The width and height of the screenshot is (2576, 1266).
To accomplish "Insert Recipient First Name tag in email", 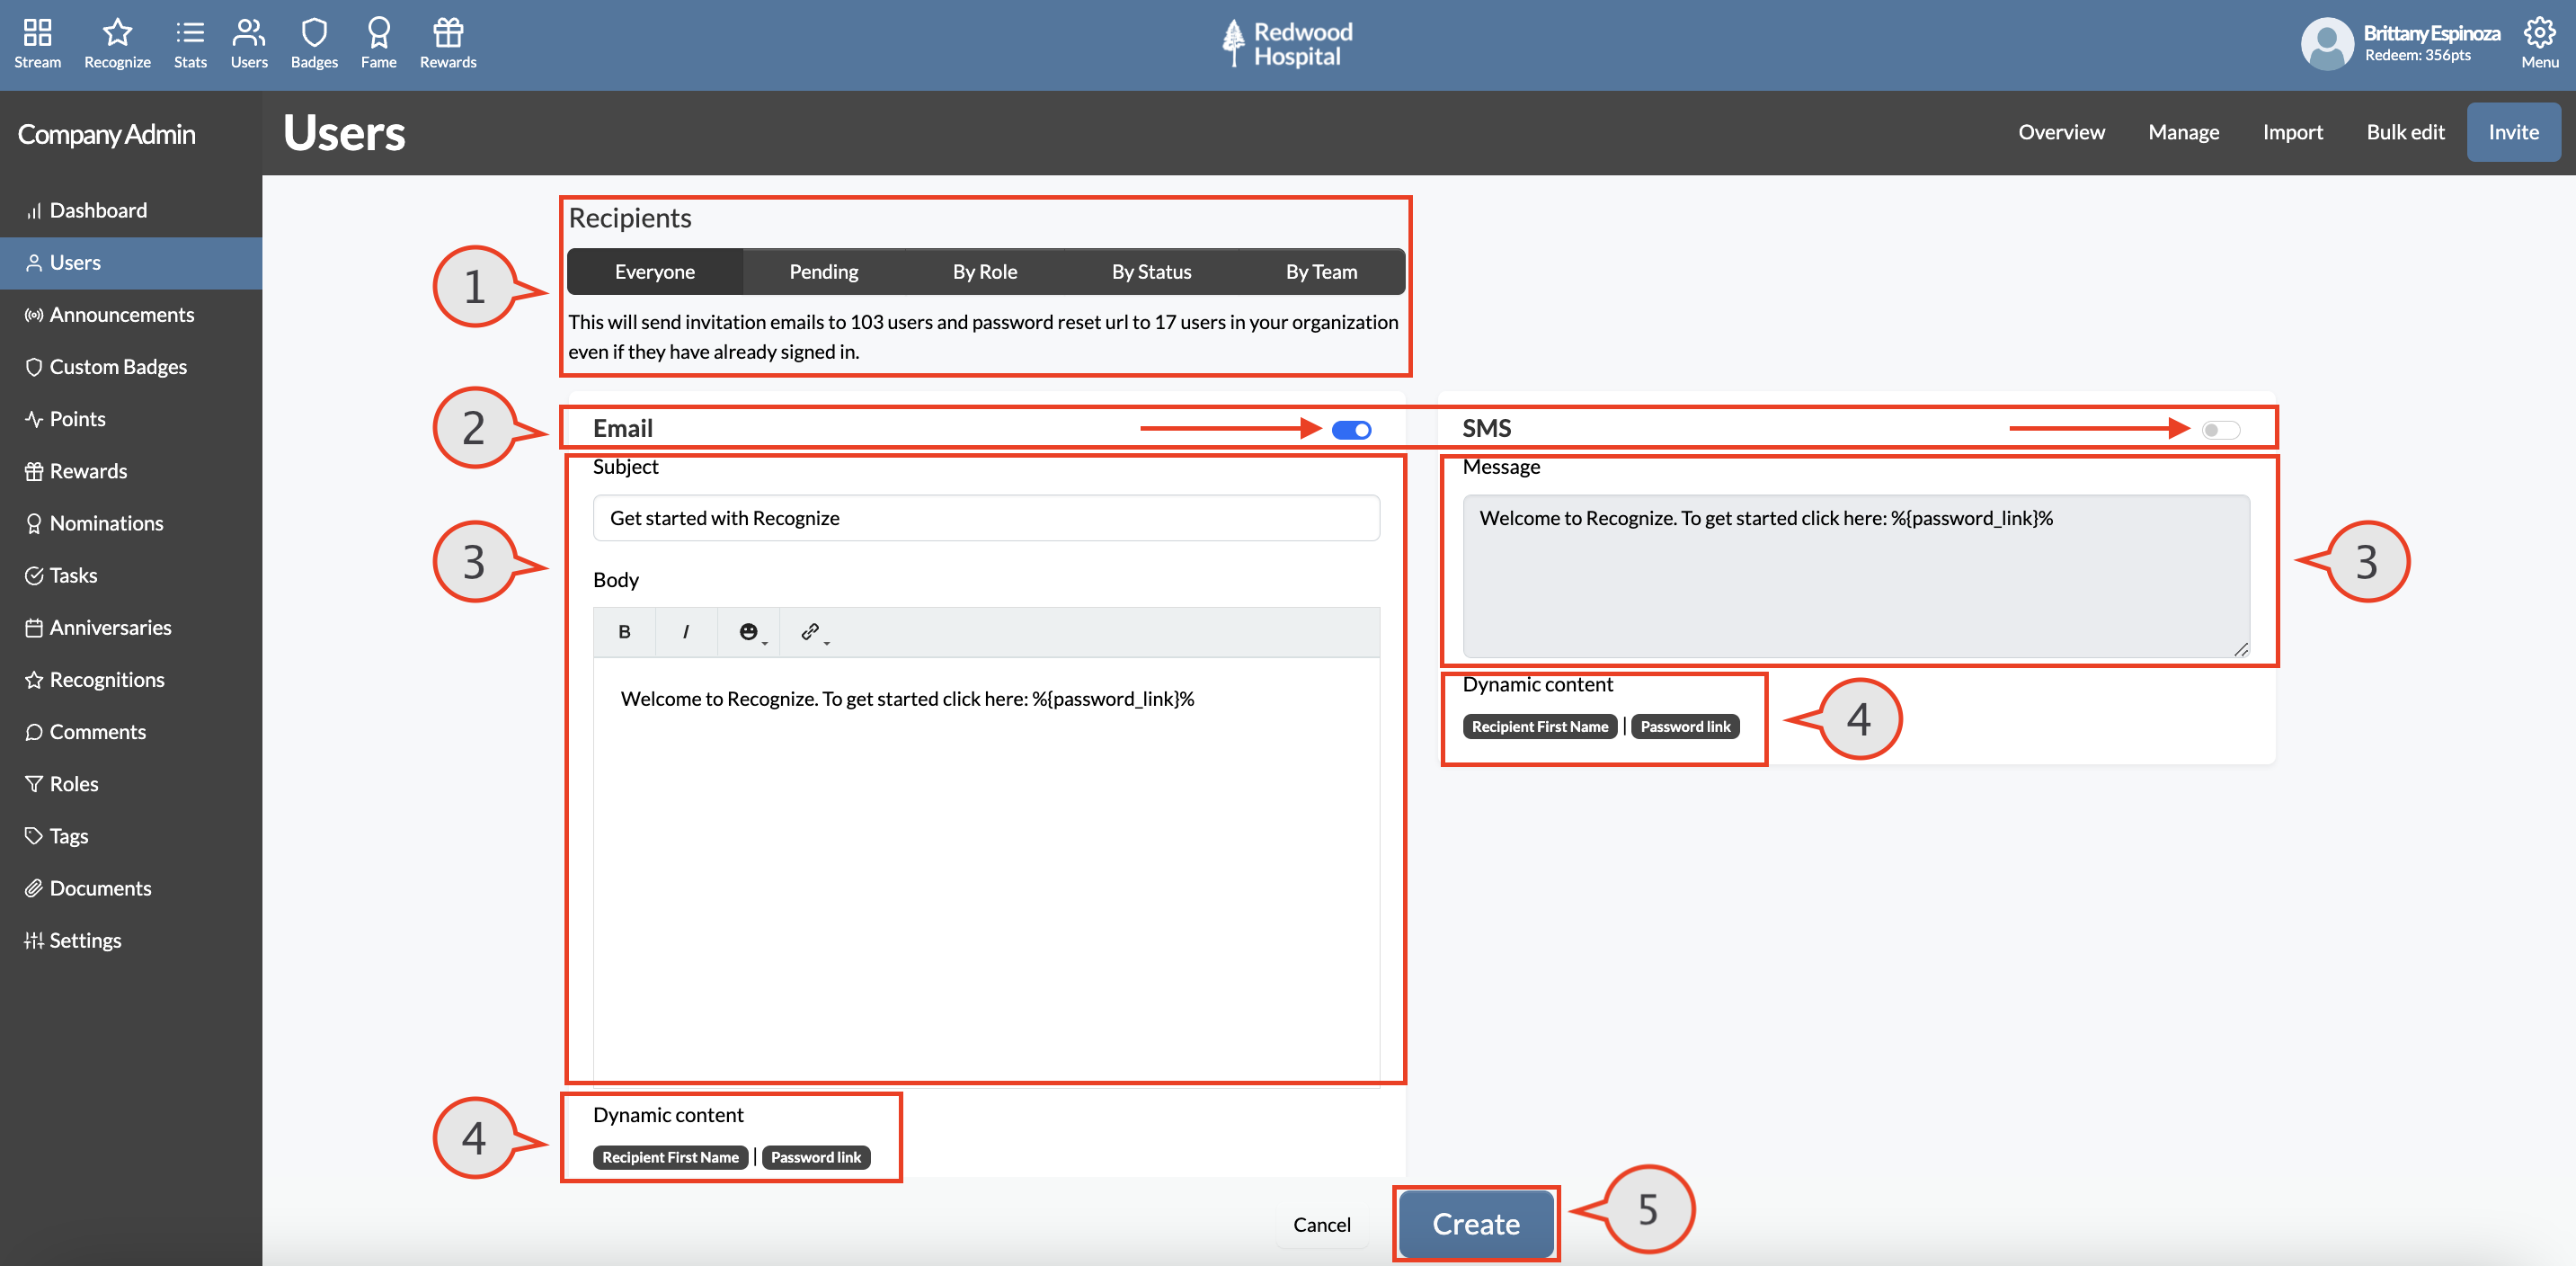I will point(670,1157).
